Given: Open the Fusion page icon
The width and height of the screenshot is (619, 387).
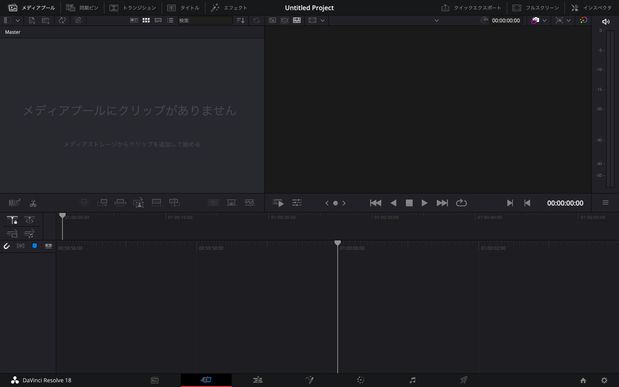Looking at the screenshot, I should pyautogui.click(x=309, y=380).
